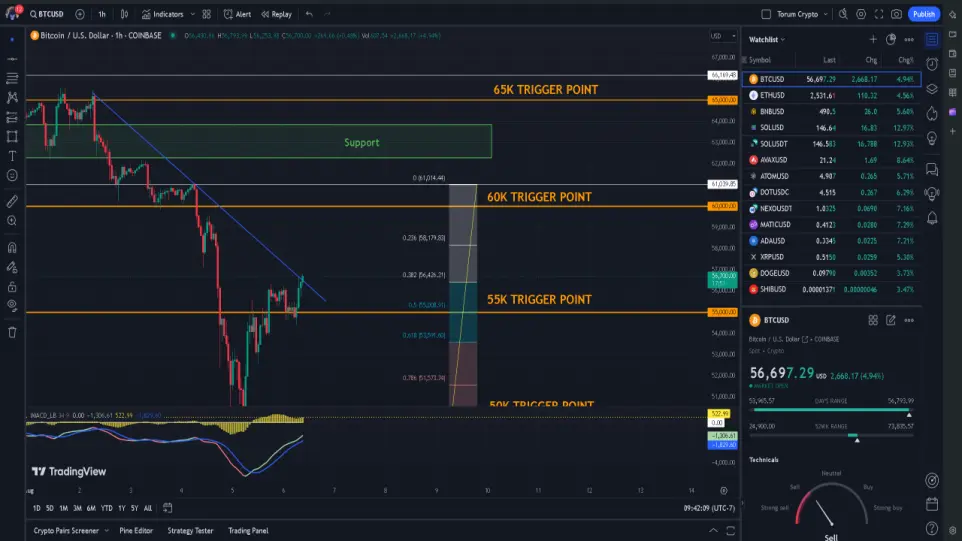Create an Alert from the toolbar
Viewport: 962px width, 541px height.
pos(237,14)
